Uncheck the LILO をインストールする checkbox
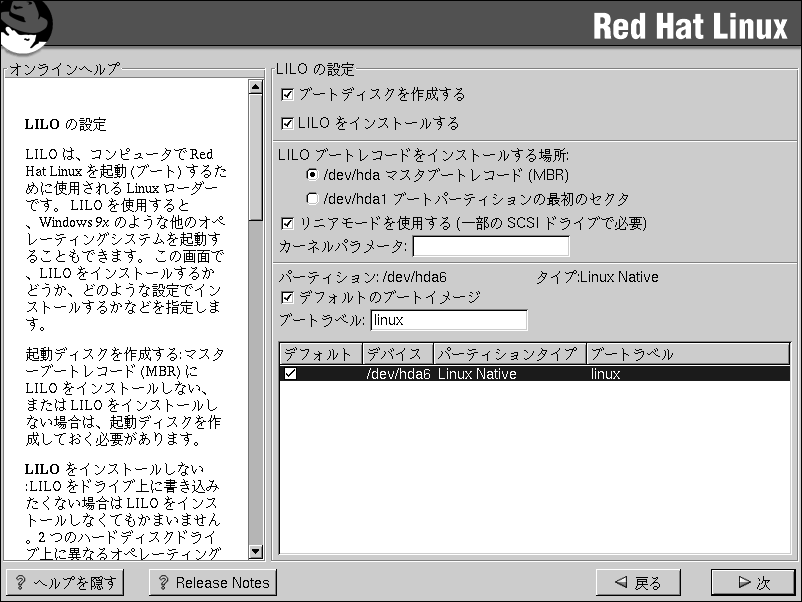Image resolution: width=802 pixels, height=602 pixels. [288, 124]
